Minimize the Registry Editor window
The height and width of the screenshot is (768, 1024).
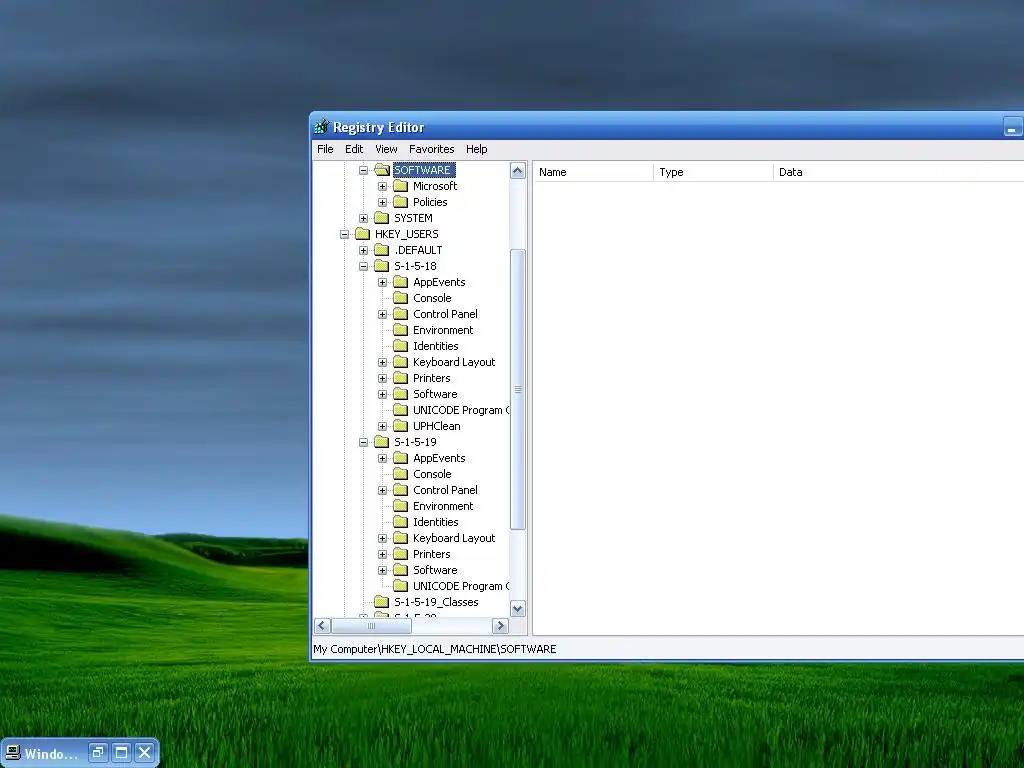coord(1012,127)
